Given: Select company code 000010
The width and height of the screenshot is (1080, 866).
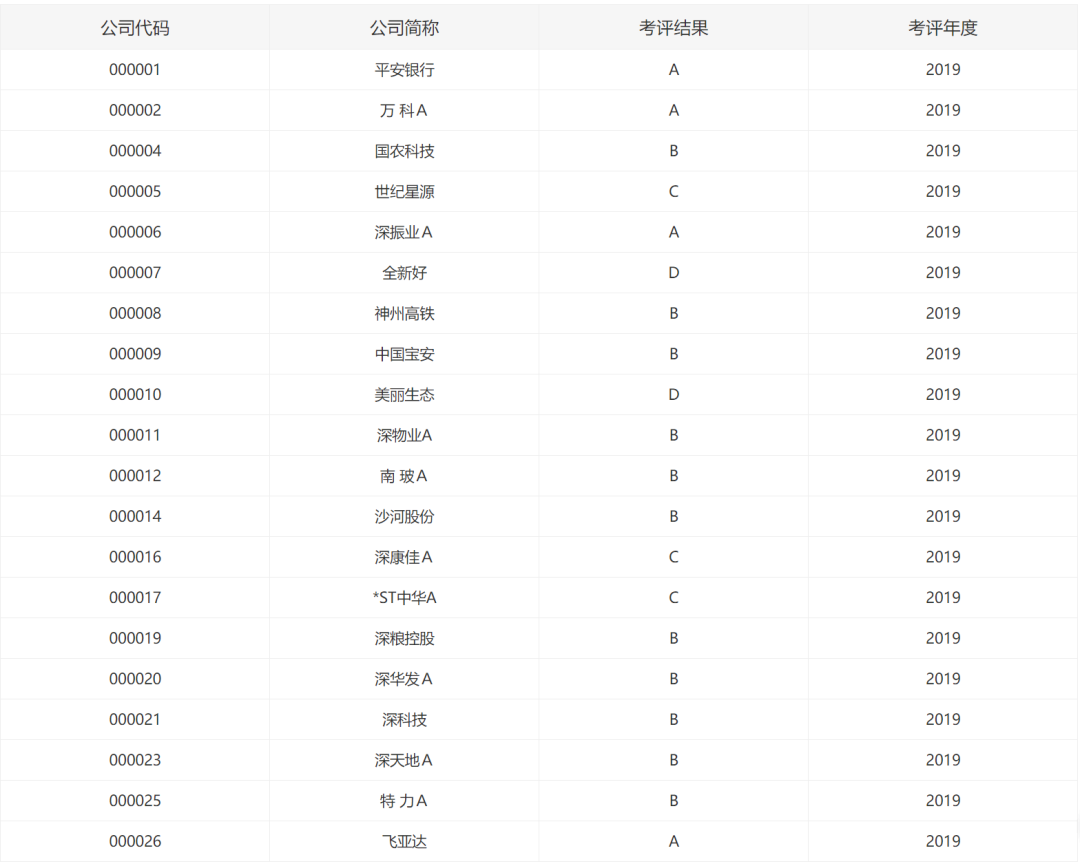Looking at the screenshot, I should [x=135, y=395].
